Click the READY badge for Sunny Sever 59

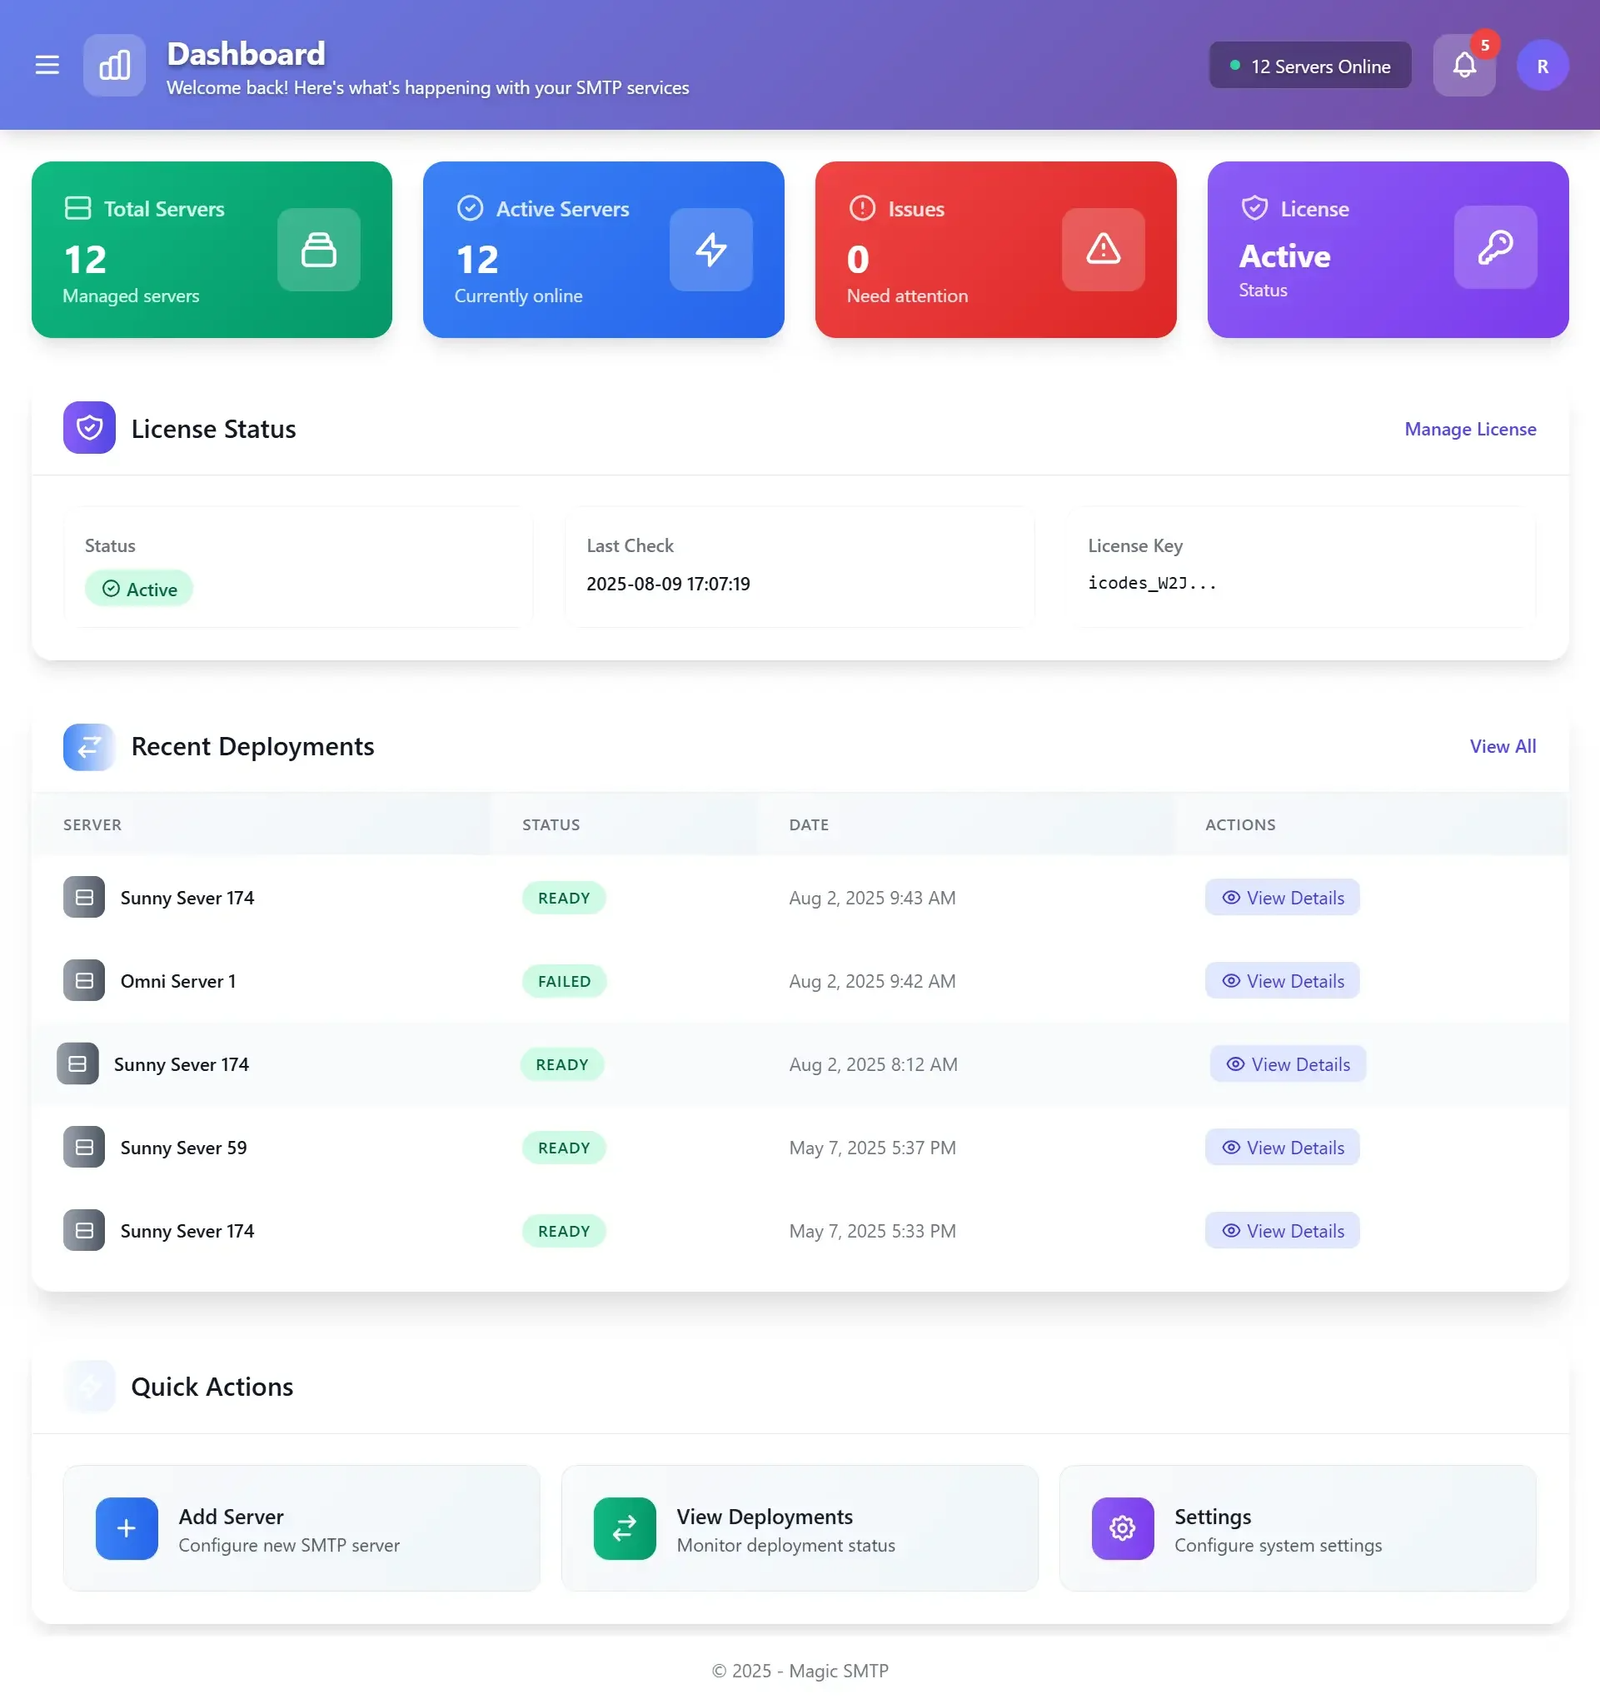(564, 1148)
